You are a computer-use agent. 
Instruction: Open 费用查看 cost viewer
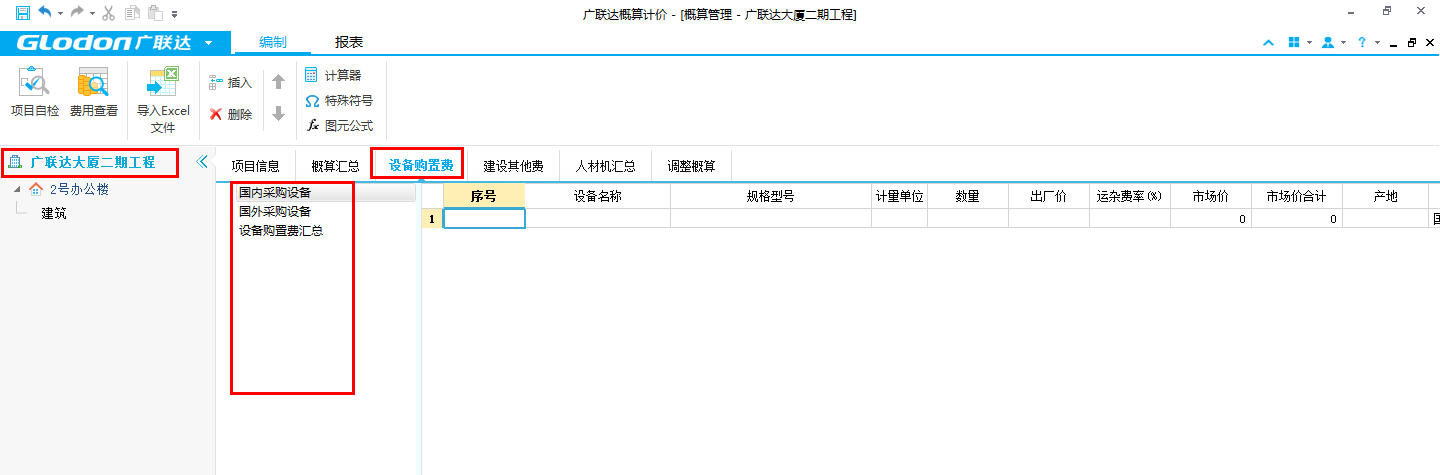[93, 93]
